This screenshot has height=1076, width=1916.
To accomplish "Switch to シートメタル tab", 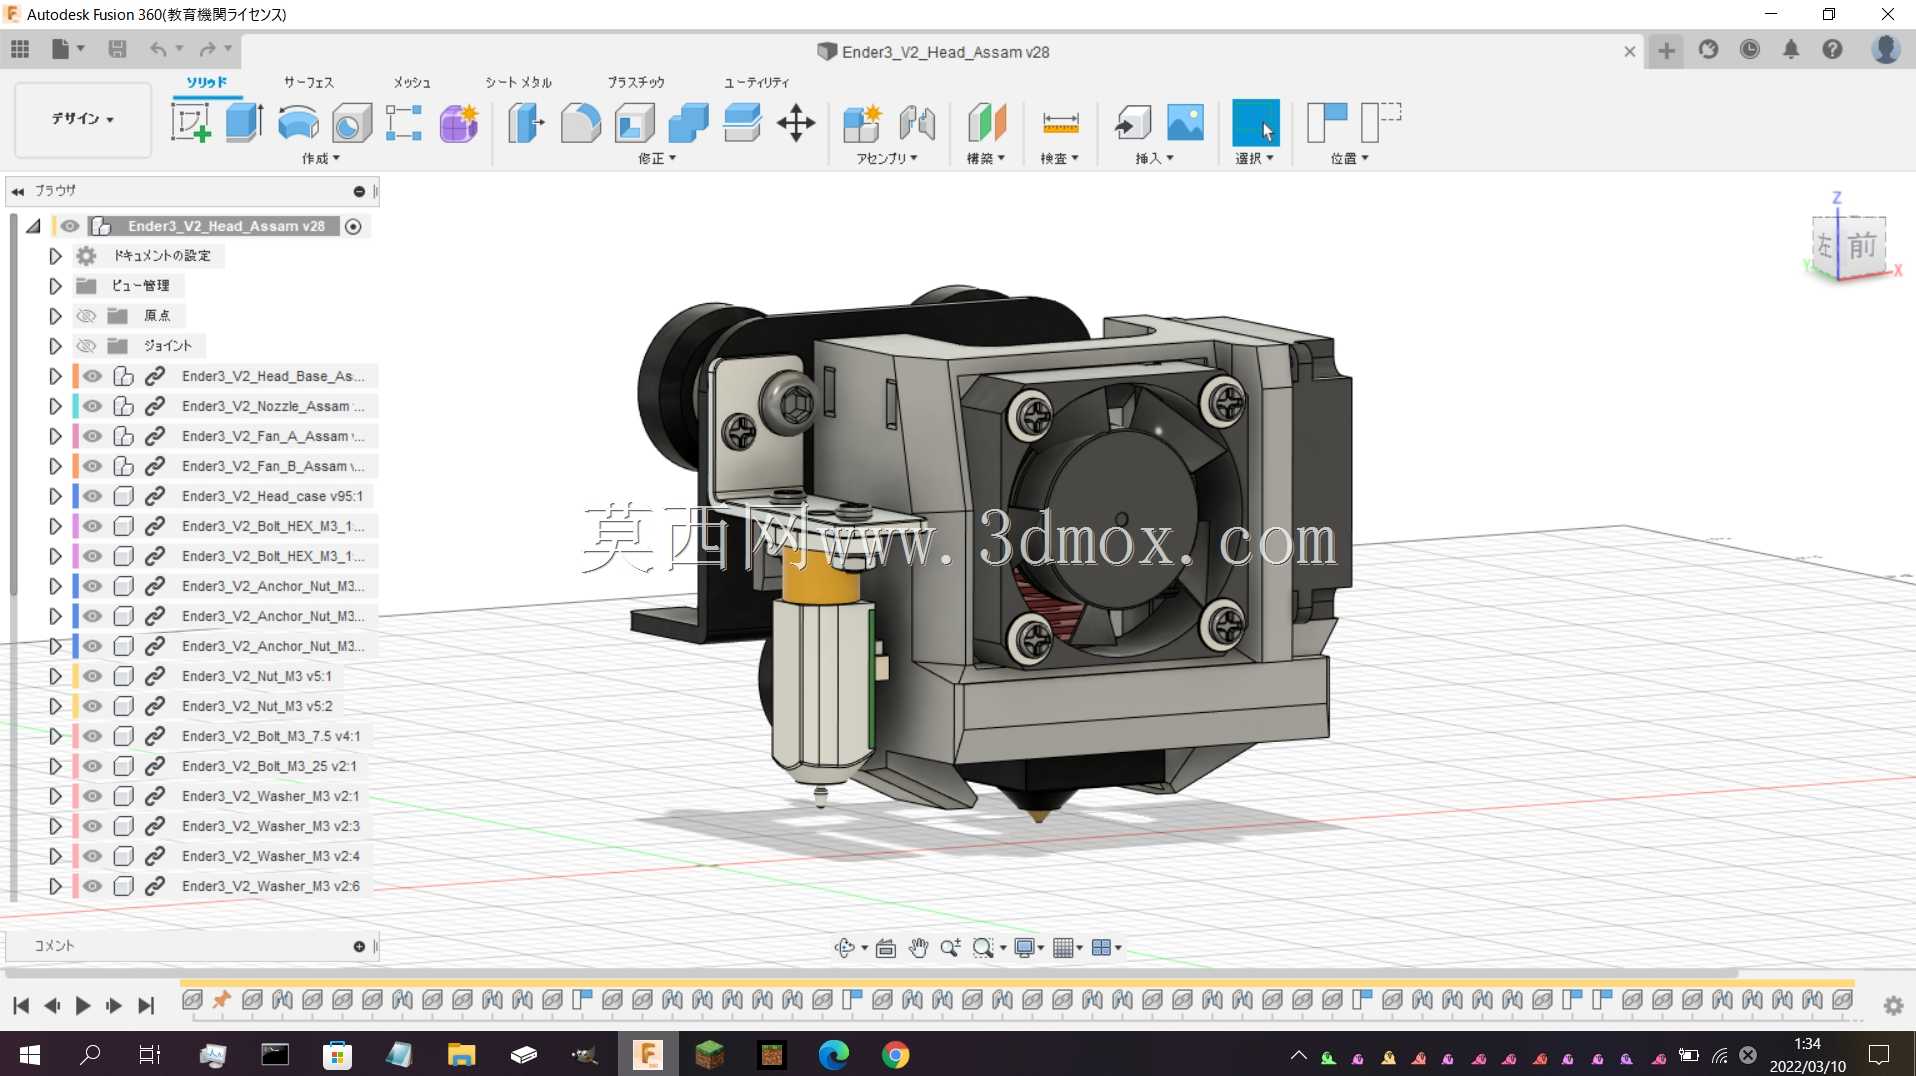I will coord(518,82).
